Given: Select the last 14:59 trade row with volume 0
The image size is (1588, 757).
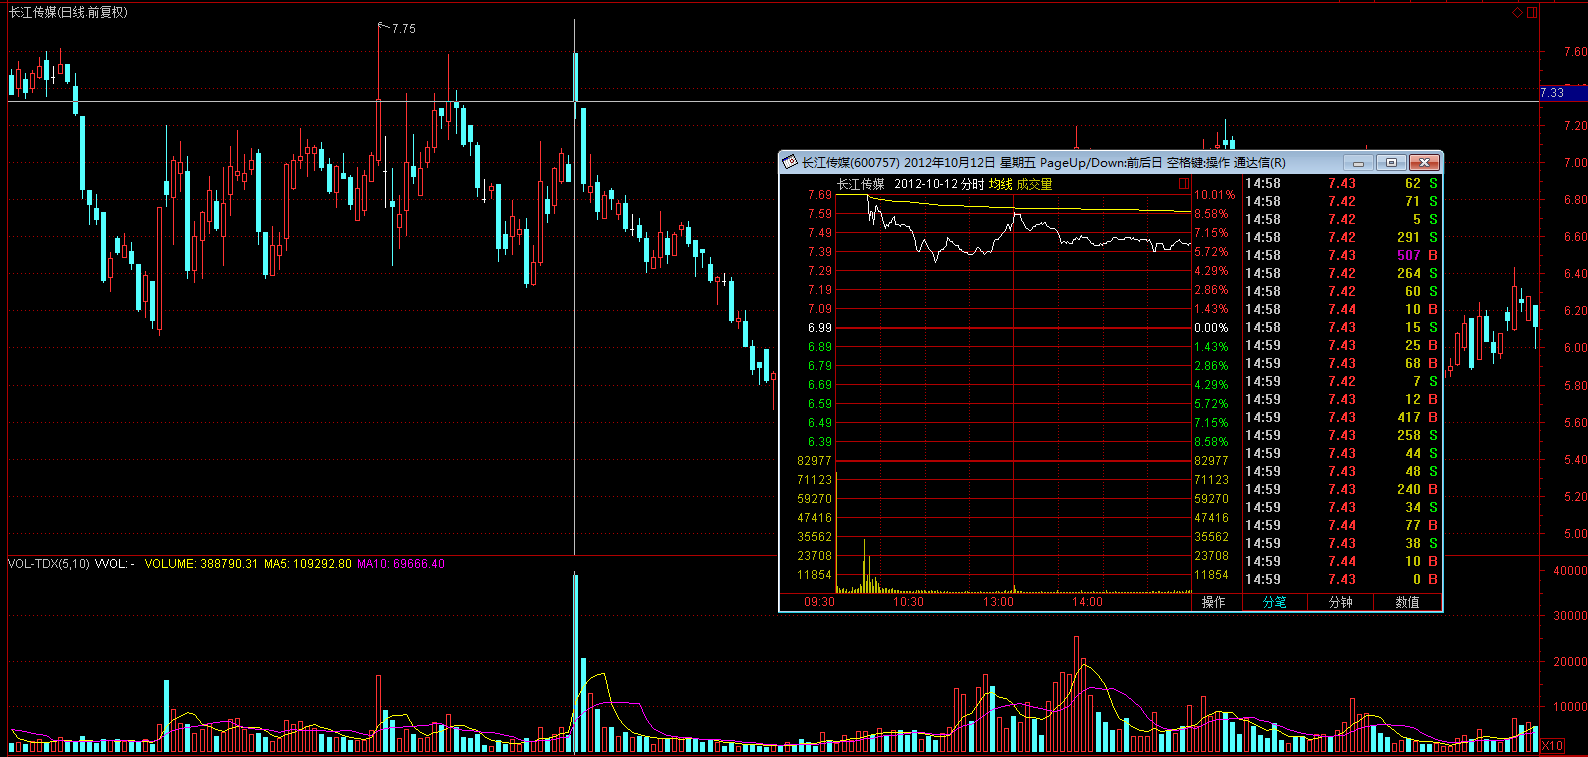Looking at the screenshot, I should pyautogui.click(x=1342, y=579).
